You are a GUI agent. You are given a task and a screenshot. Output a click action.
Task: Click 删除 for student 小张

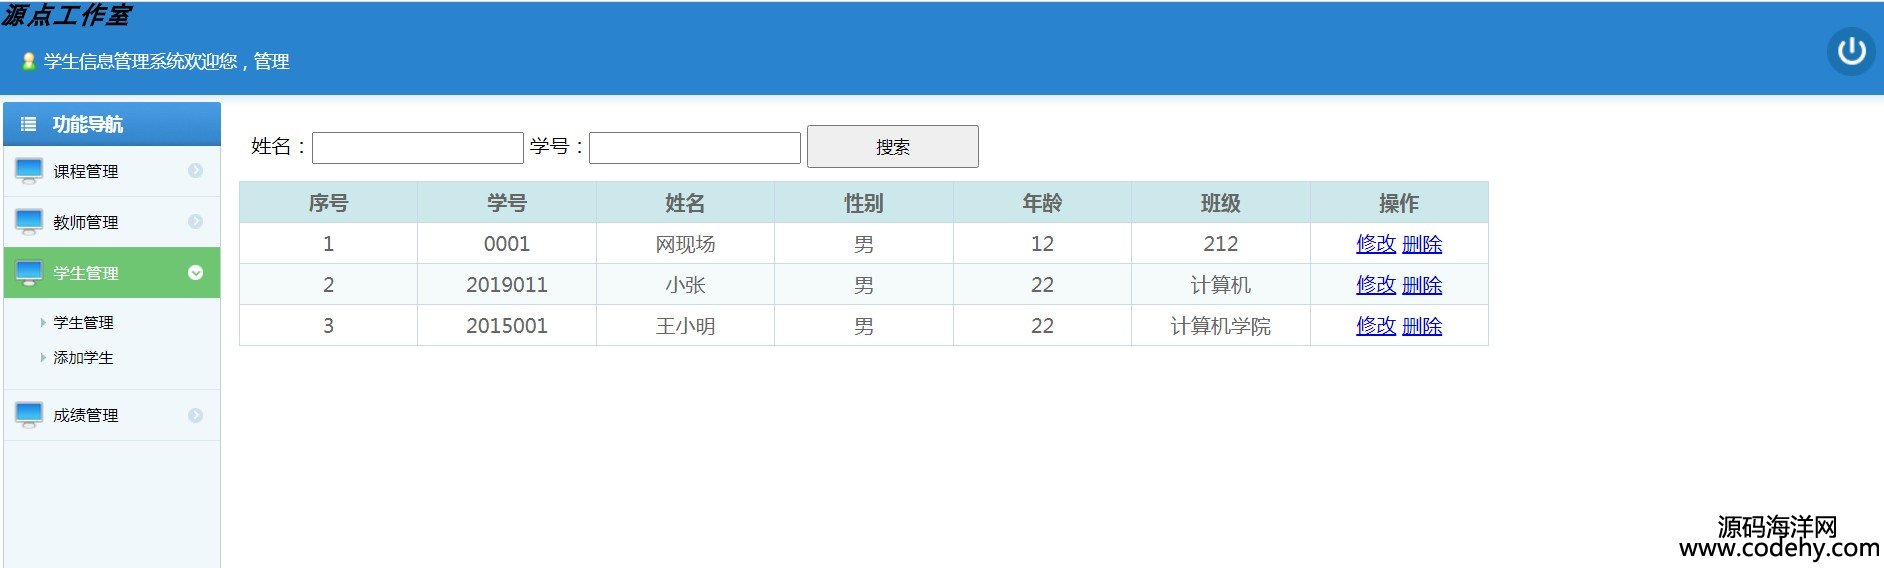point(1421,285)
